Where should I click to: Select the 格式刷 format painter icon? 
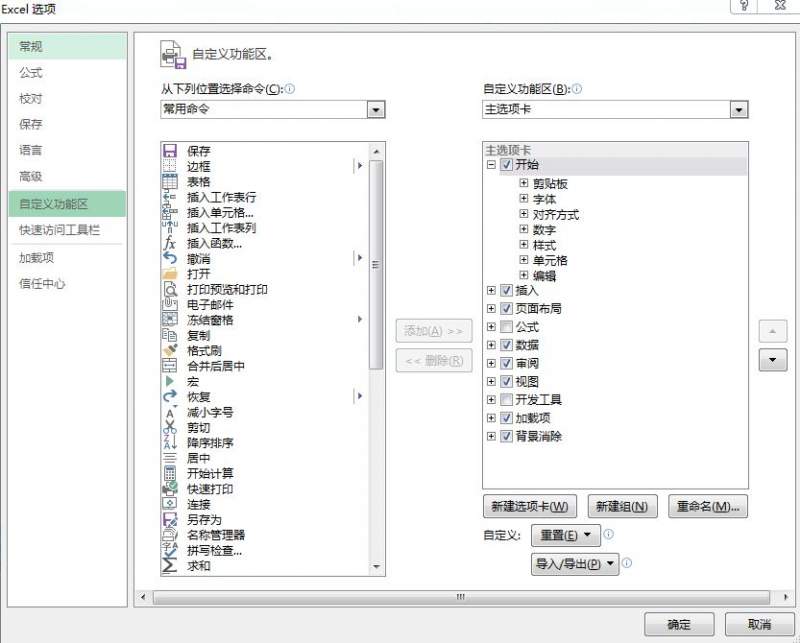tap(169, 350)
